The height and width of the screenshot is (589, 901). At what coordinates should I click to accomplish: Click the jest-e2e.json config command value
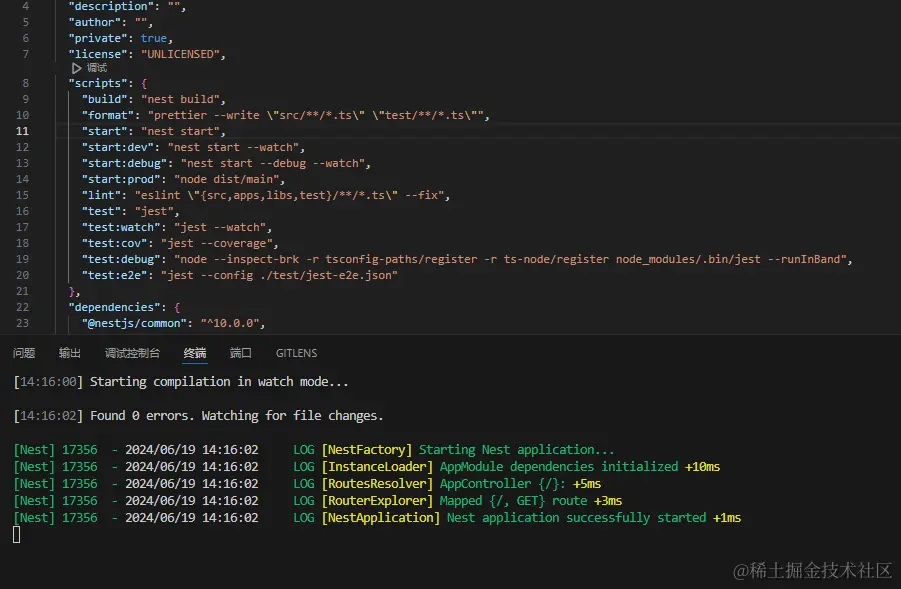click(x=279, y=275)
